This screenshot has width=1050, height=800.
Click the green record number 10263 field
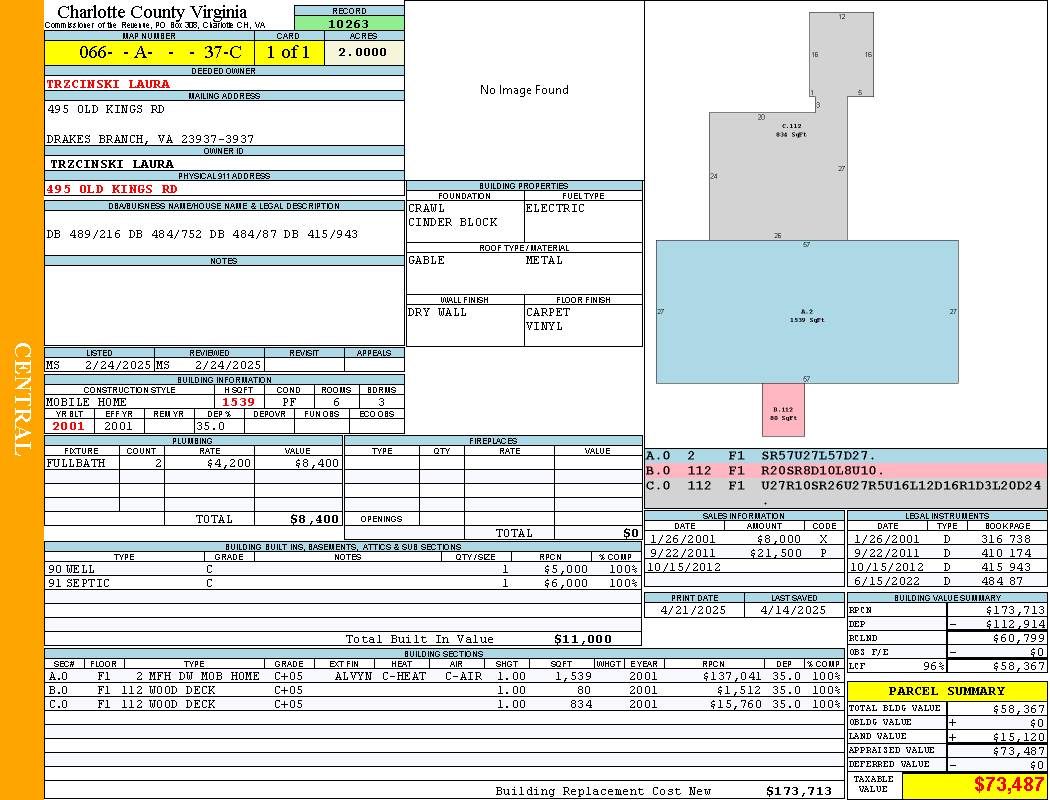click(349, 24)
